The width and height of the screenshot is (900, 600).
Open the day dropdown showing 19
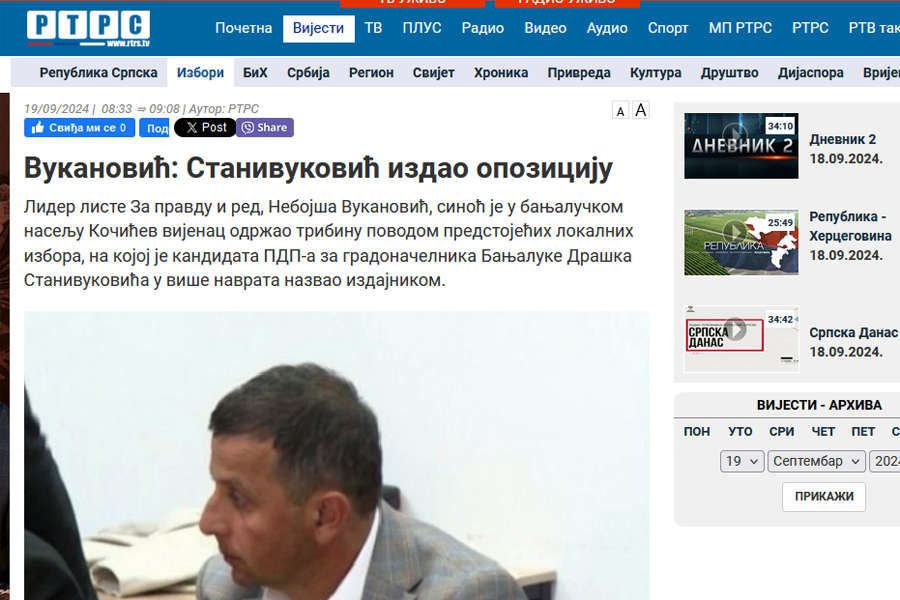pyautogui.click(x=742, y=461)
